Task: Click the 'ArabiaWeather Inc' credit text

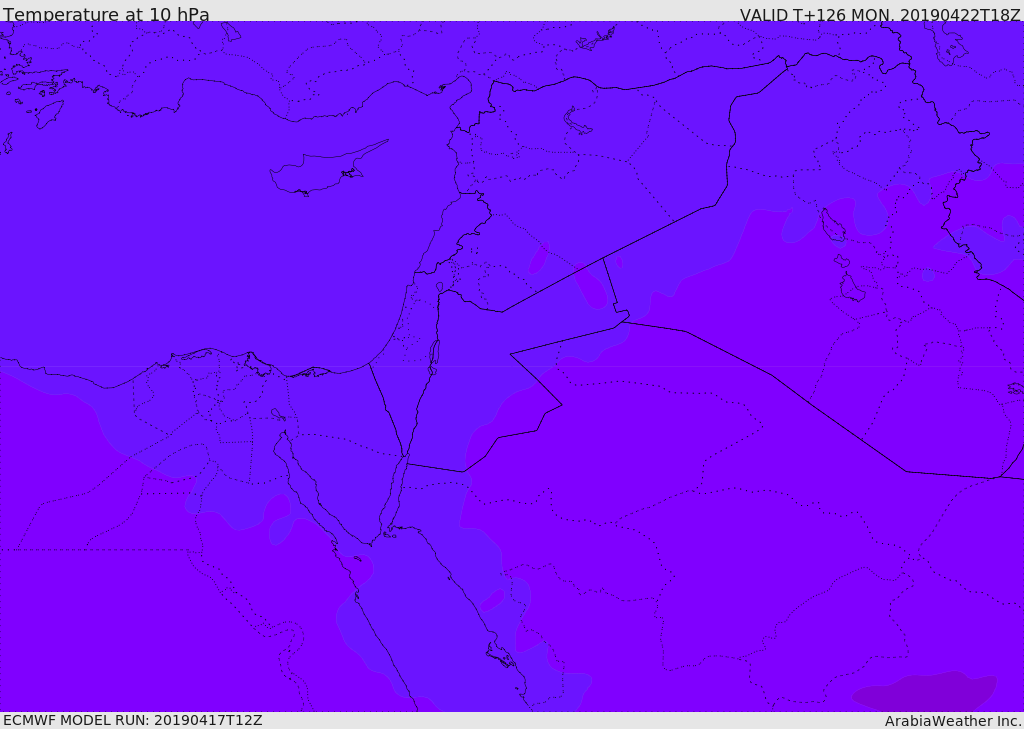Action: coord(952,721)
